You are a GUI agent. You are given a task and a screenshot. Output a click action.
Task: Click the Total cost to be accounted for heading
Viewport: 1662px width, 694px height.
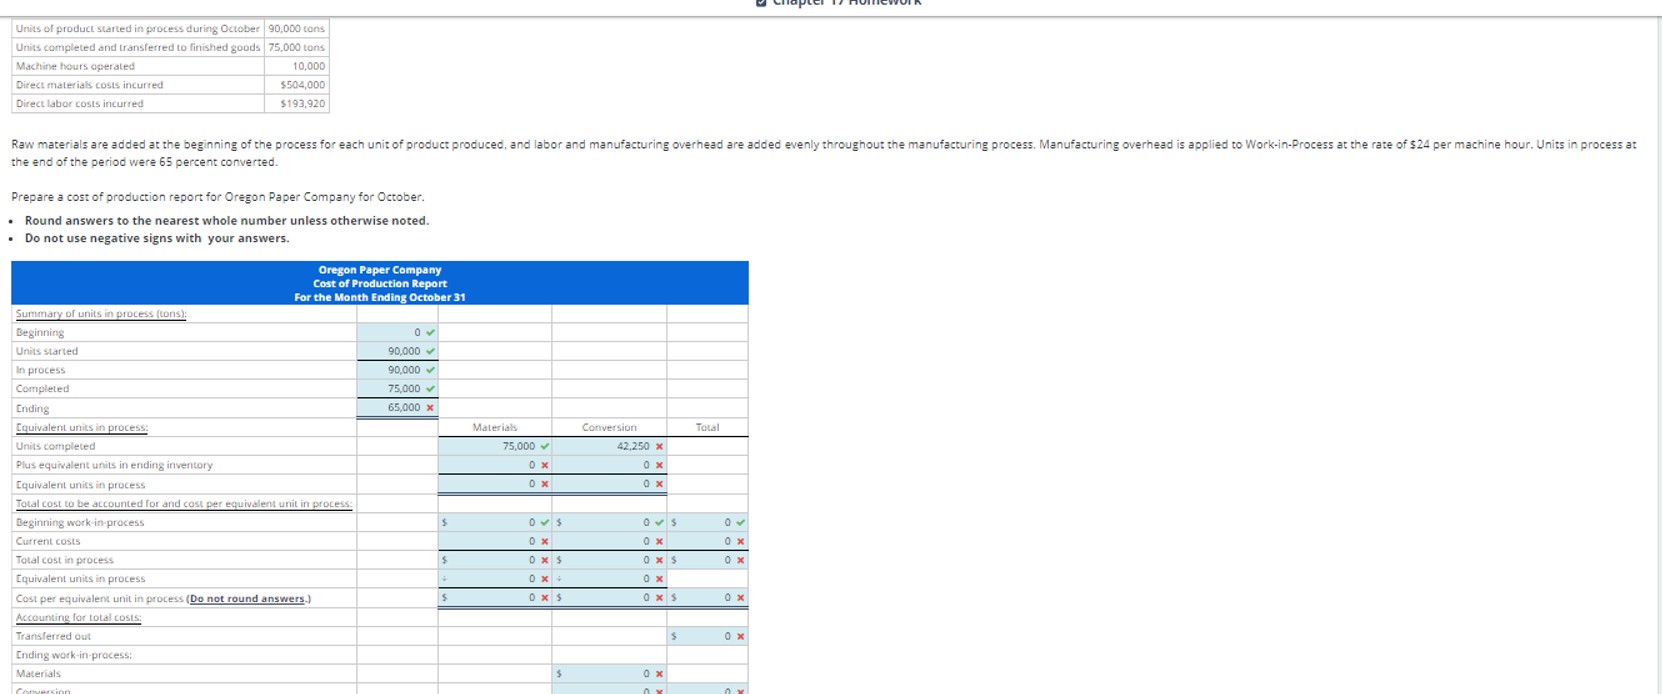coord(184,504)
